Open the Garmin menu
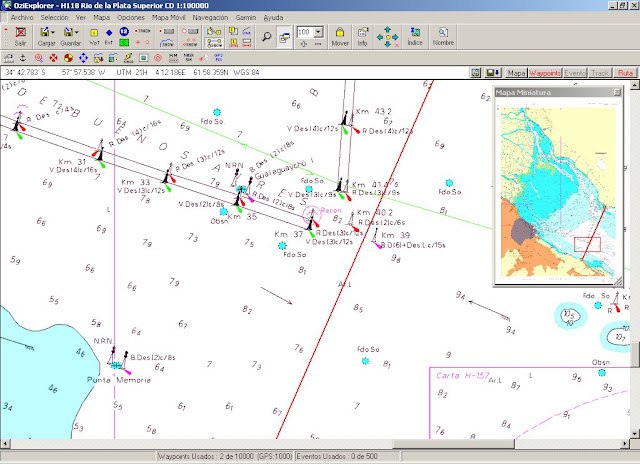Image resolution: width=640 pixels, height=464 pixels. click(x=246, y=18)
